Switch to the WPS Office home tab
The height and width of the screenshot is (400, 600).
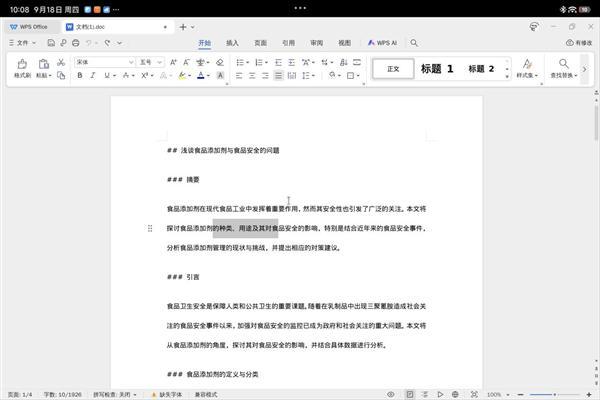pyautogui.click(x=28, y=27)
